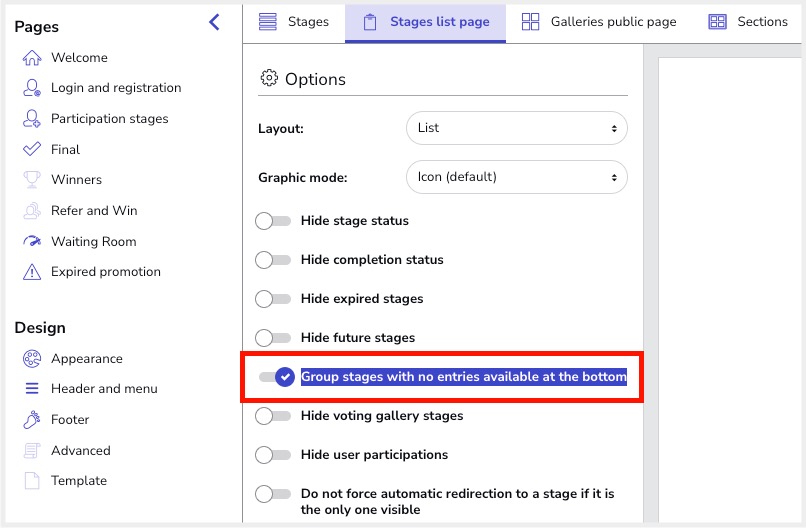Open Advanced design settings
Image resolution: width=806 pixels, height=528 pixels.
tap(81, 450)
